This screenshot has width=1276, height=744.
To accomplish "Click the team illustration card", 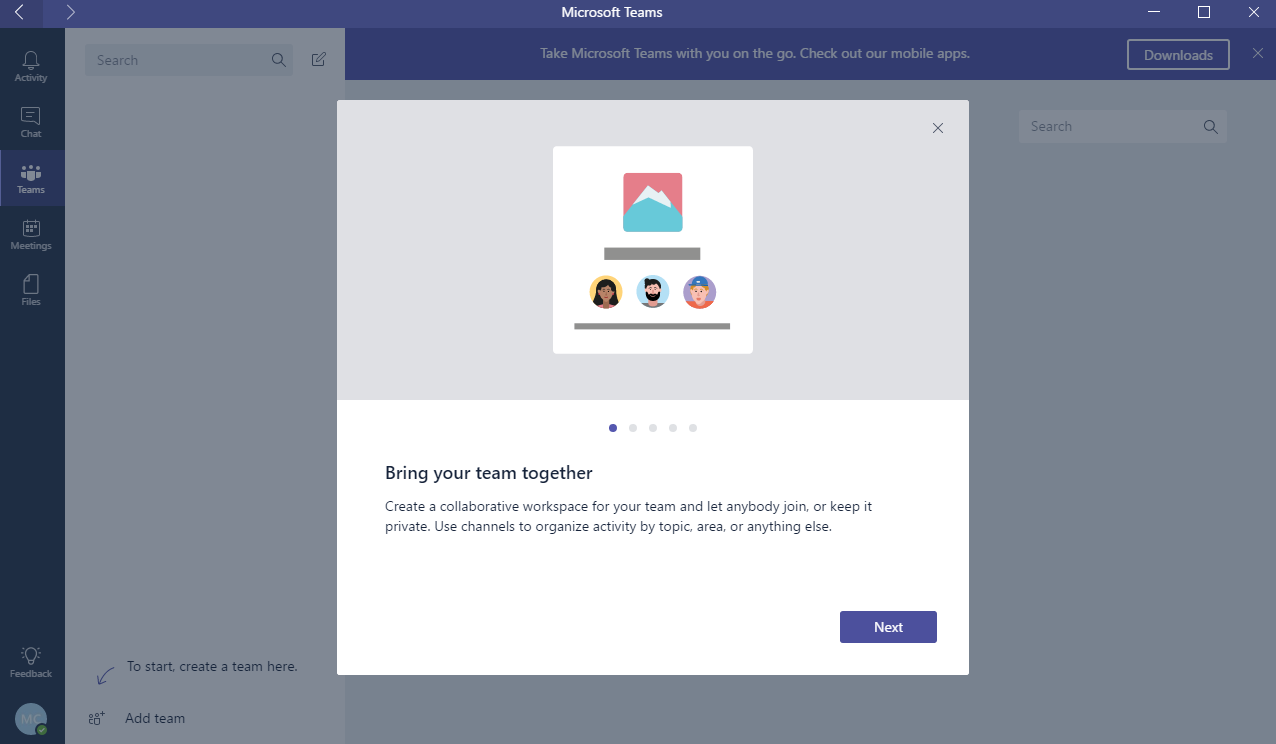I will [x=653, y=250].
